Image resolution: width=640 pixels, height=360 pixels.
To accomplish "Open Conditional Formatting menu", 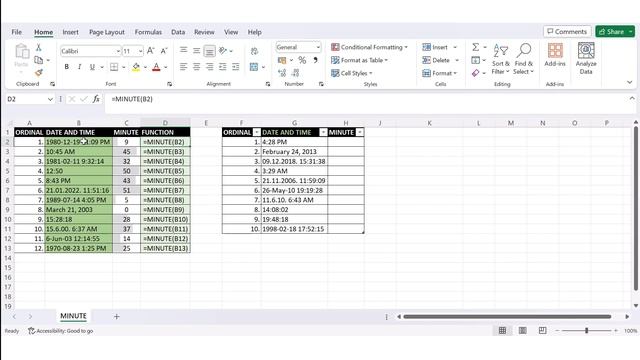I will click(x=369, y=47).
